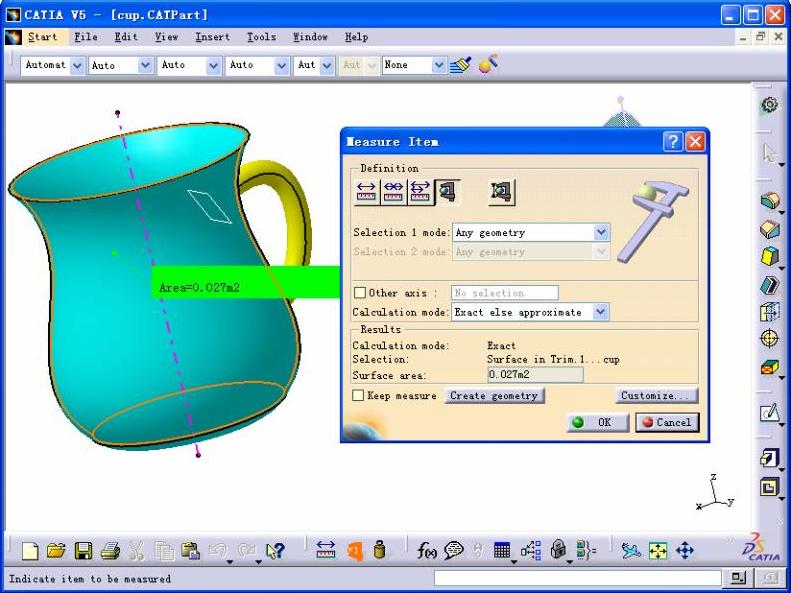Click the Painter brush icon in top toolbar
Viewport: 791px width, 593px height.
click(460, 65)
